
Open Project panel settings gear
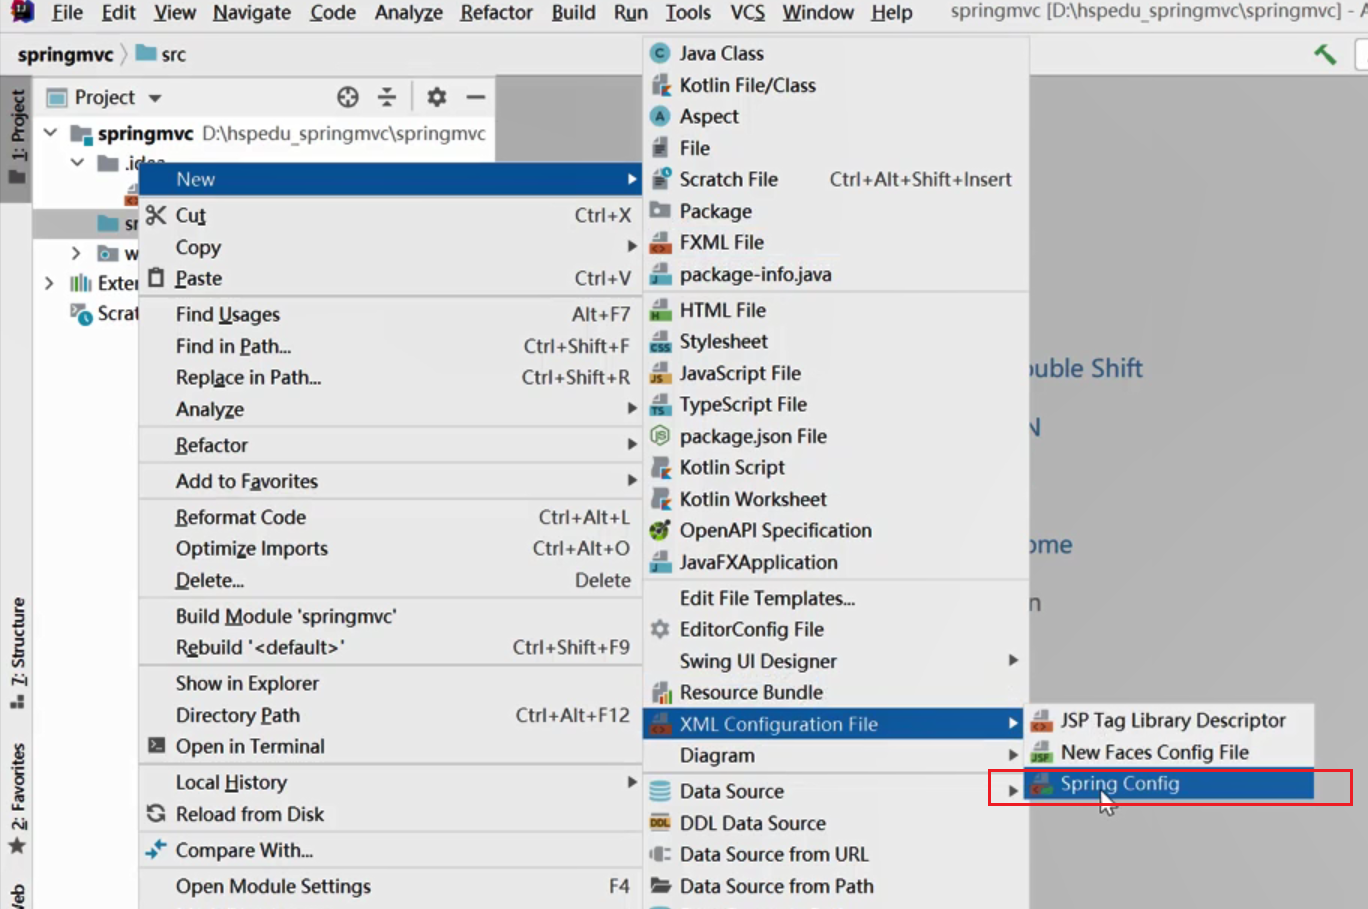(x=437, y=97)
